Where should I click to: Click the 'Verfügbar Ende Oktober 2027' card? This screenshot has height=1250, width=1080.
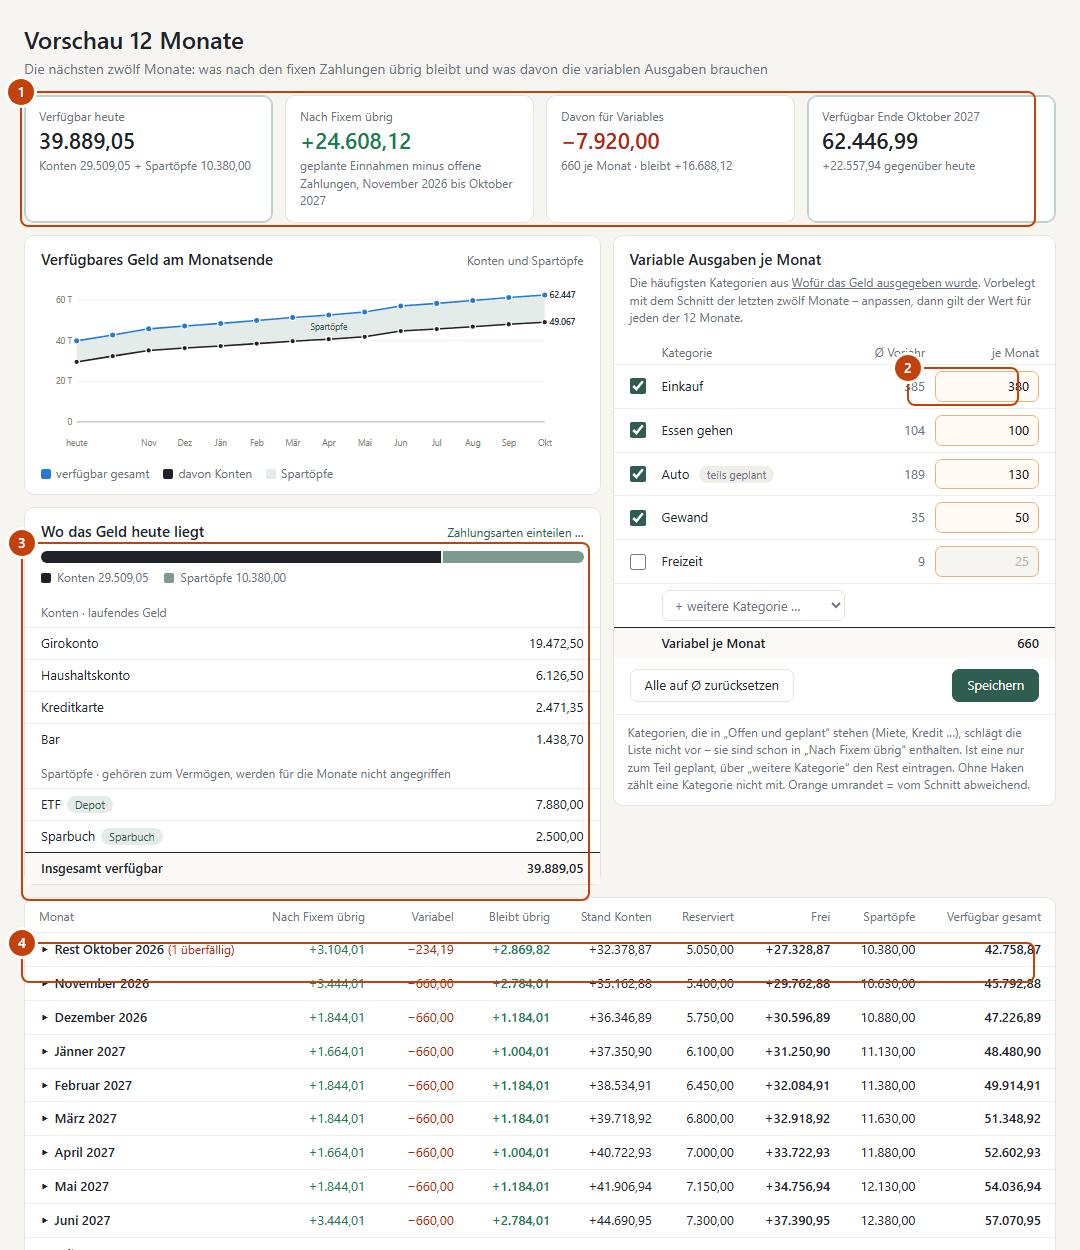pos(931,159)
